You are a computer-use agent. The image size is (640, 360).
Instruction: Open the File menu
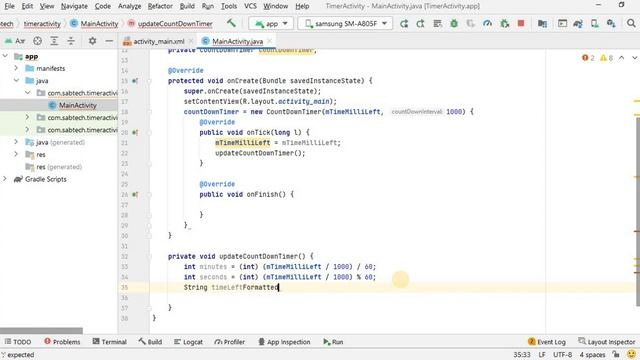point(9,6)
